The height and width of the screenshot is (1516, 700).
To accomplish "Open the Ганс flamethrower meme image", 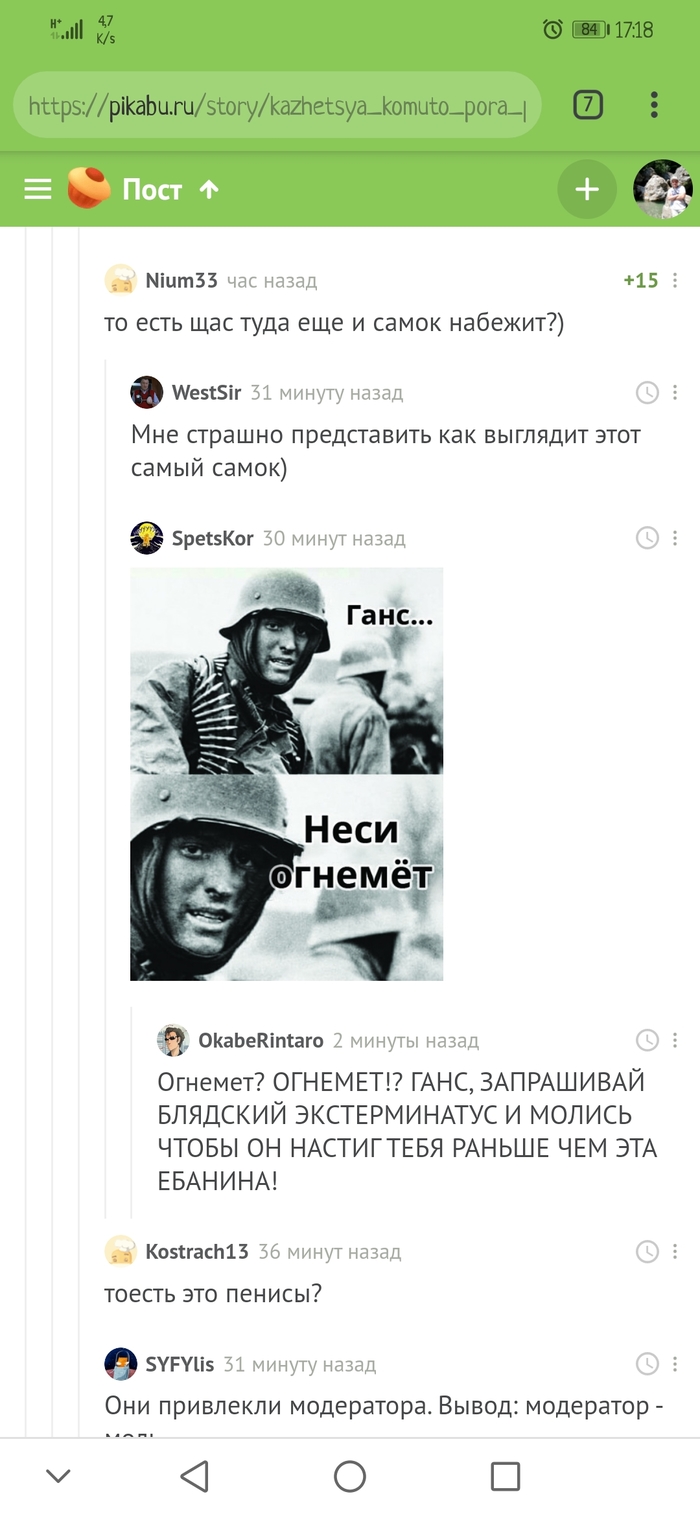I will (x=287, y=774).
